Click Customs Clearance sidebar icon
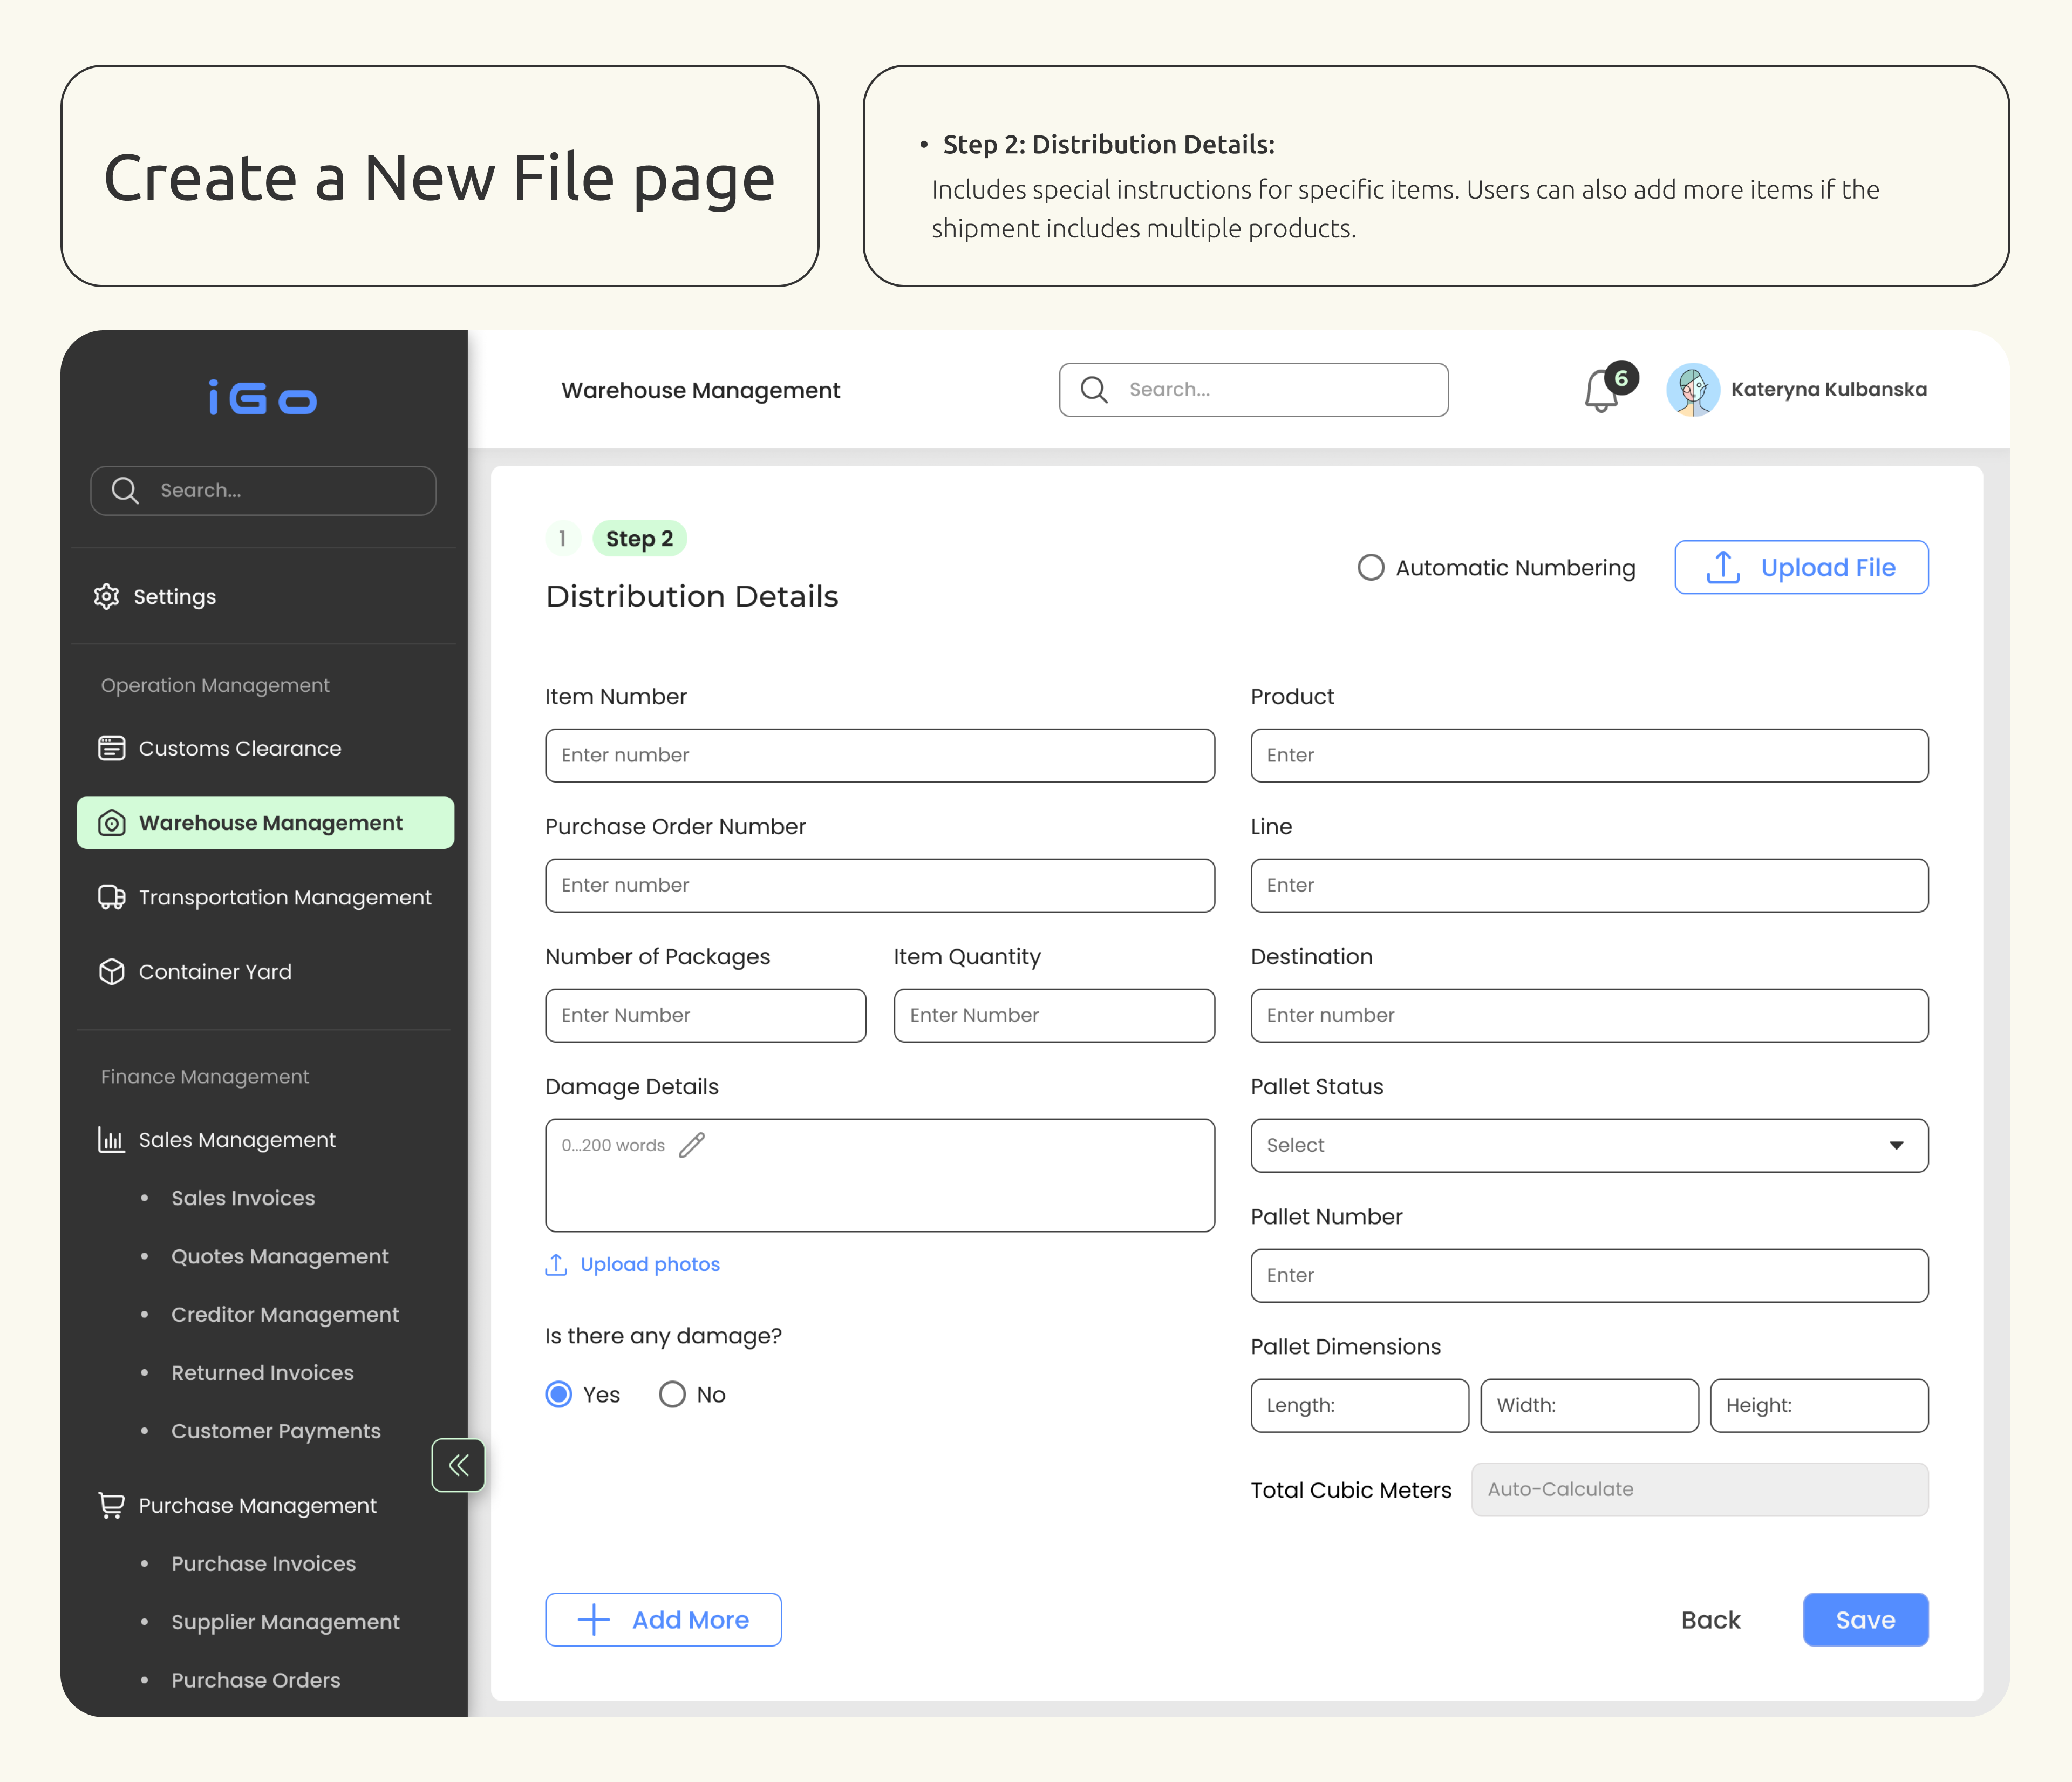Image resolution: width=2072 pixels, height=1782 pixels. (111, 748)
